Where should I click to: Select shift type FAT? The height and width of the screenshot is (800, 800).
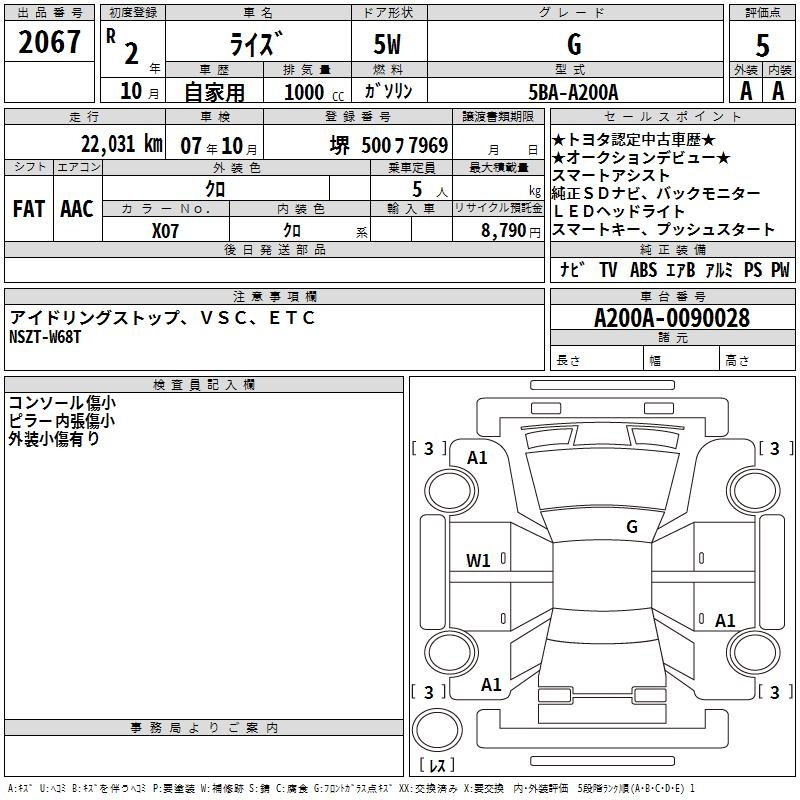[x=29, y=209]
